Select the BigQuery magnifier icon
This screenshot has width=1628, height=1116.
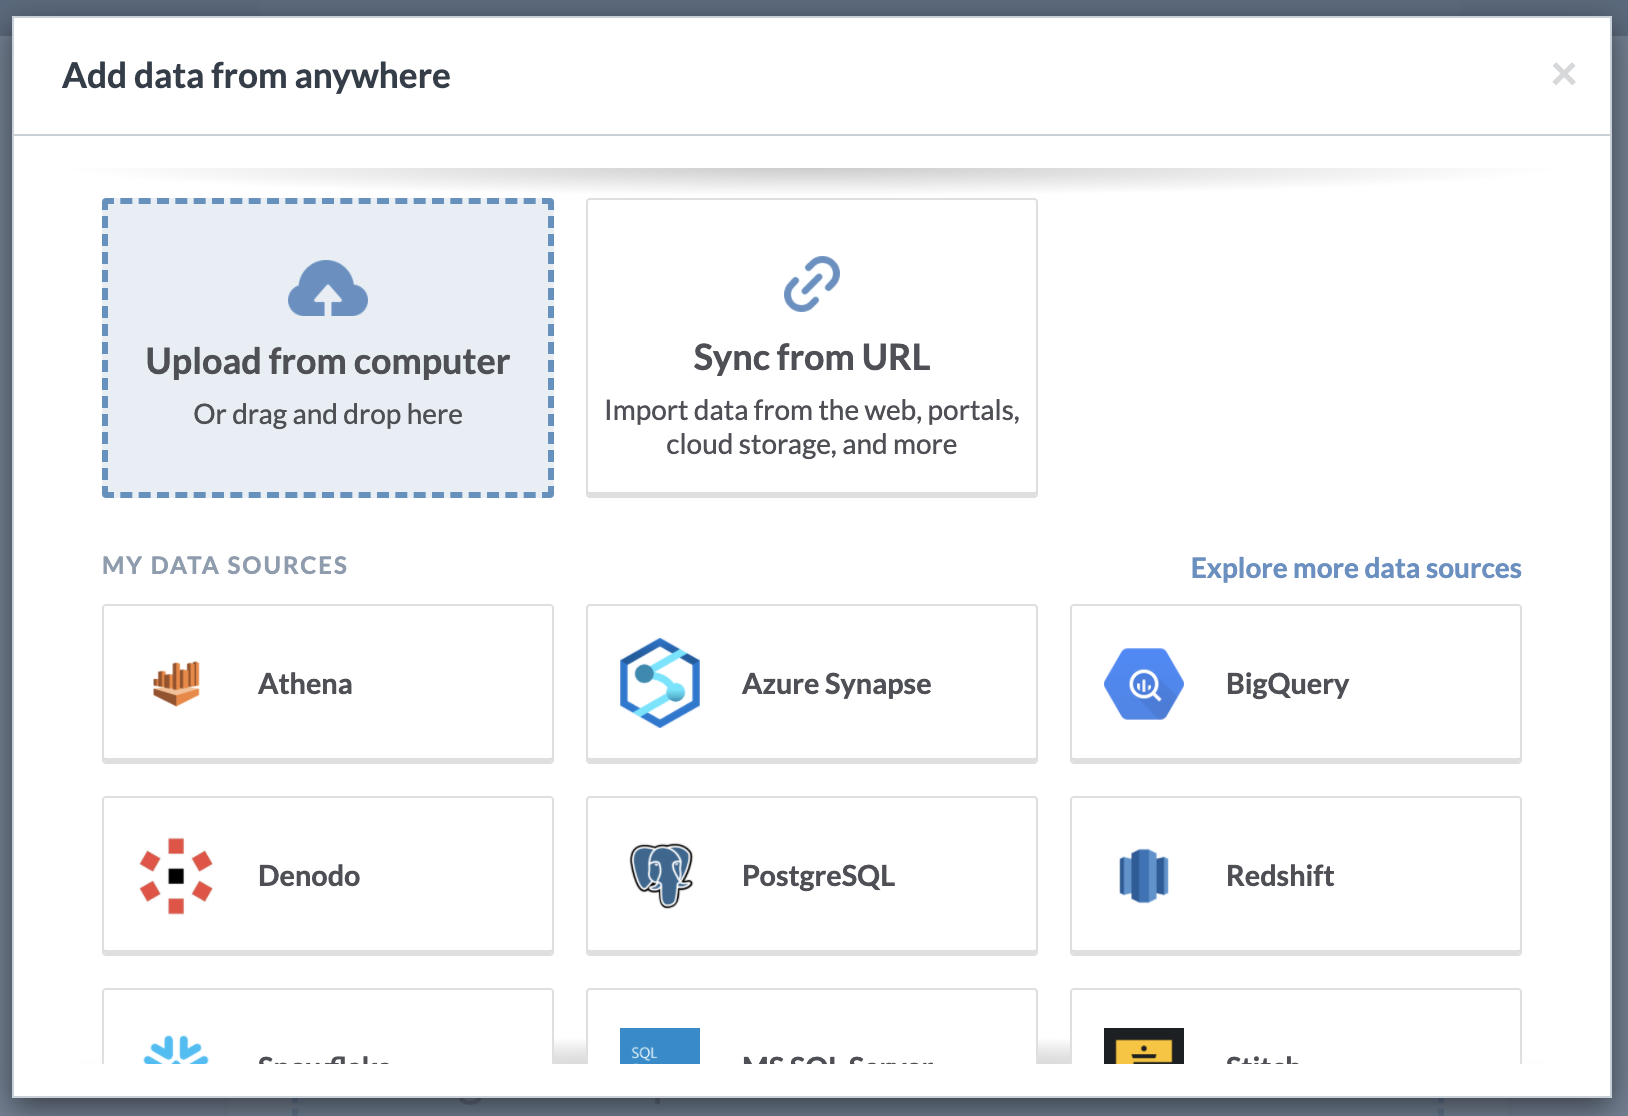point(1144,684)
